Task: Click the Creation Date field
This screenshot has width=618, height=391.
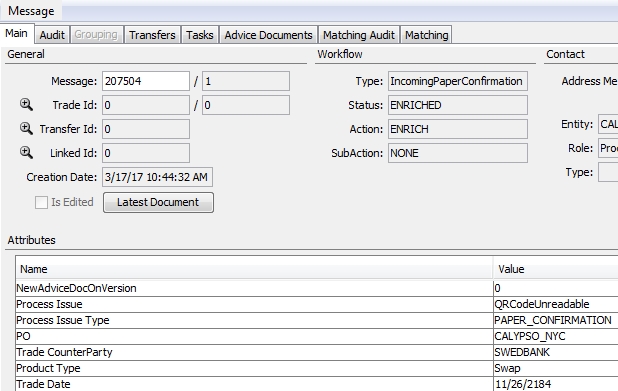Action: pos(157,177)
